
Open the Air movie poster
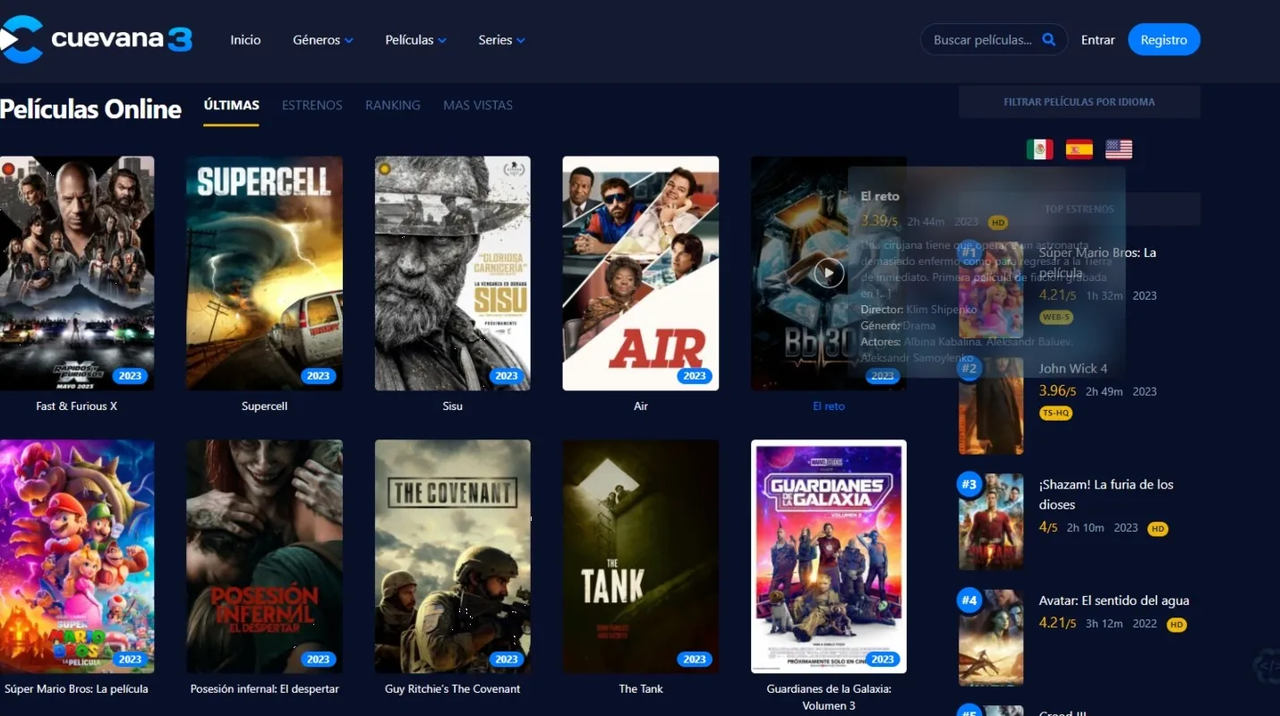point(640,273)
